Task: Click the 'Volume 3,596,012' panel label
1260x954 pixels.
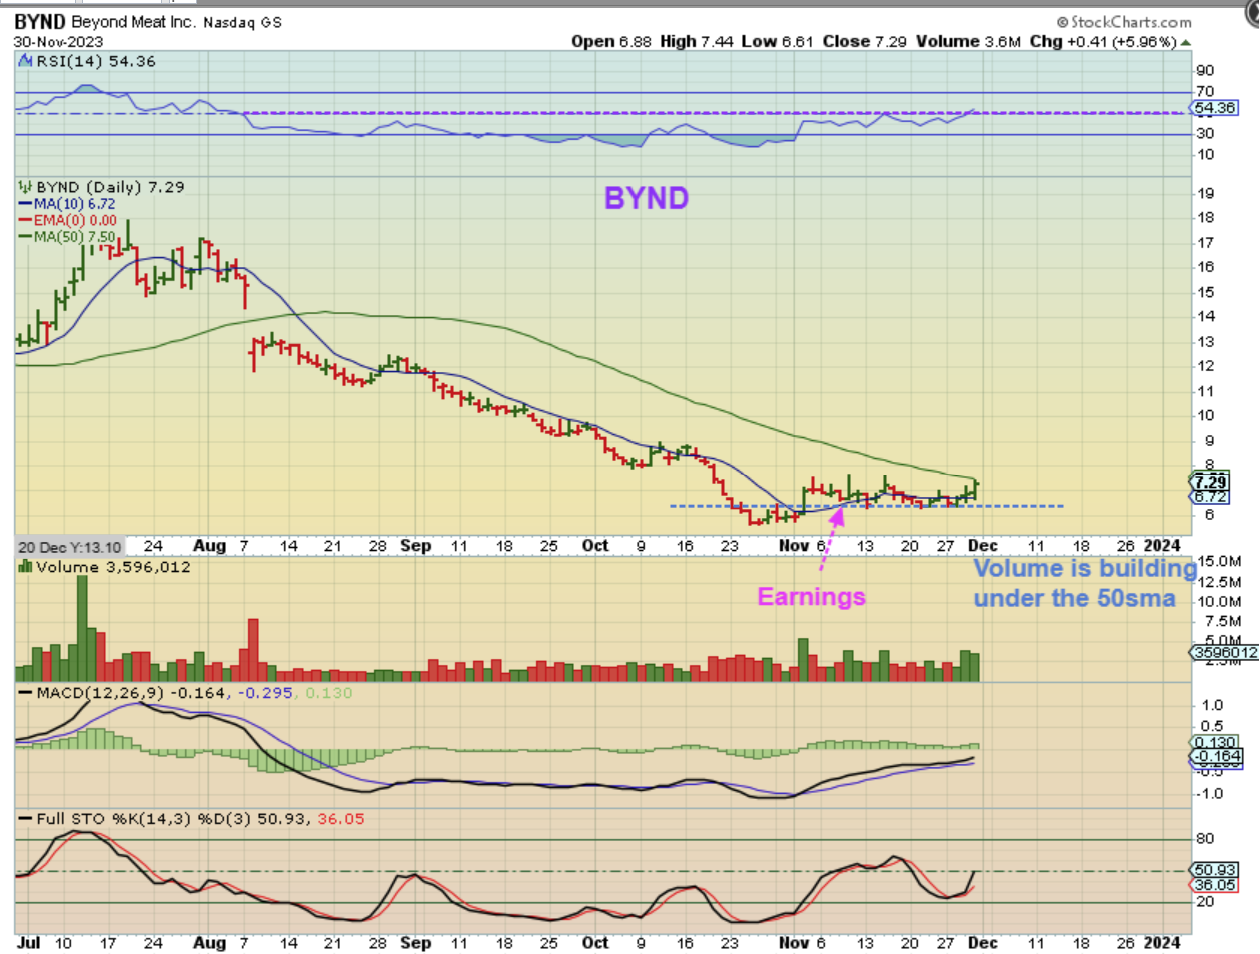Action: [x=113, y=567]
